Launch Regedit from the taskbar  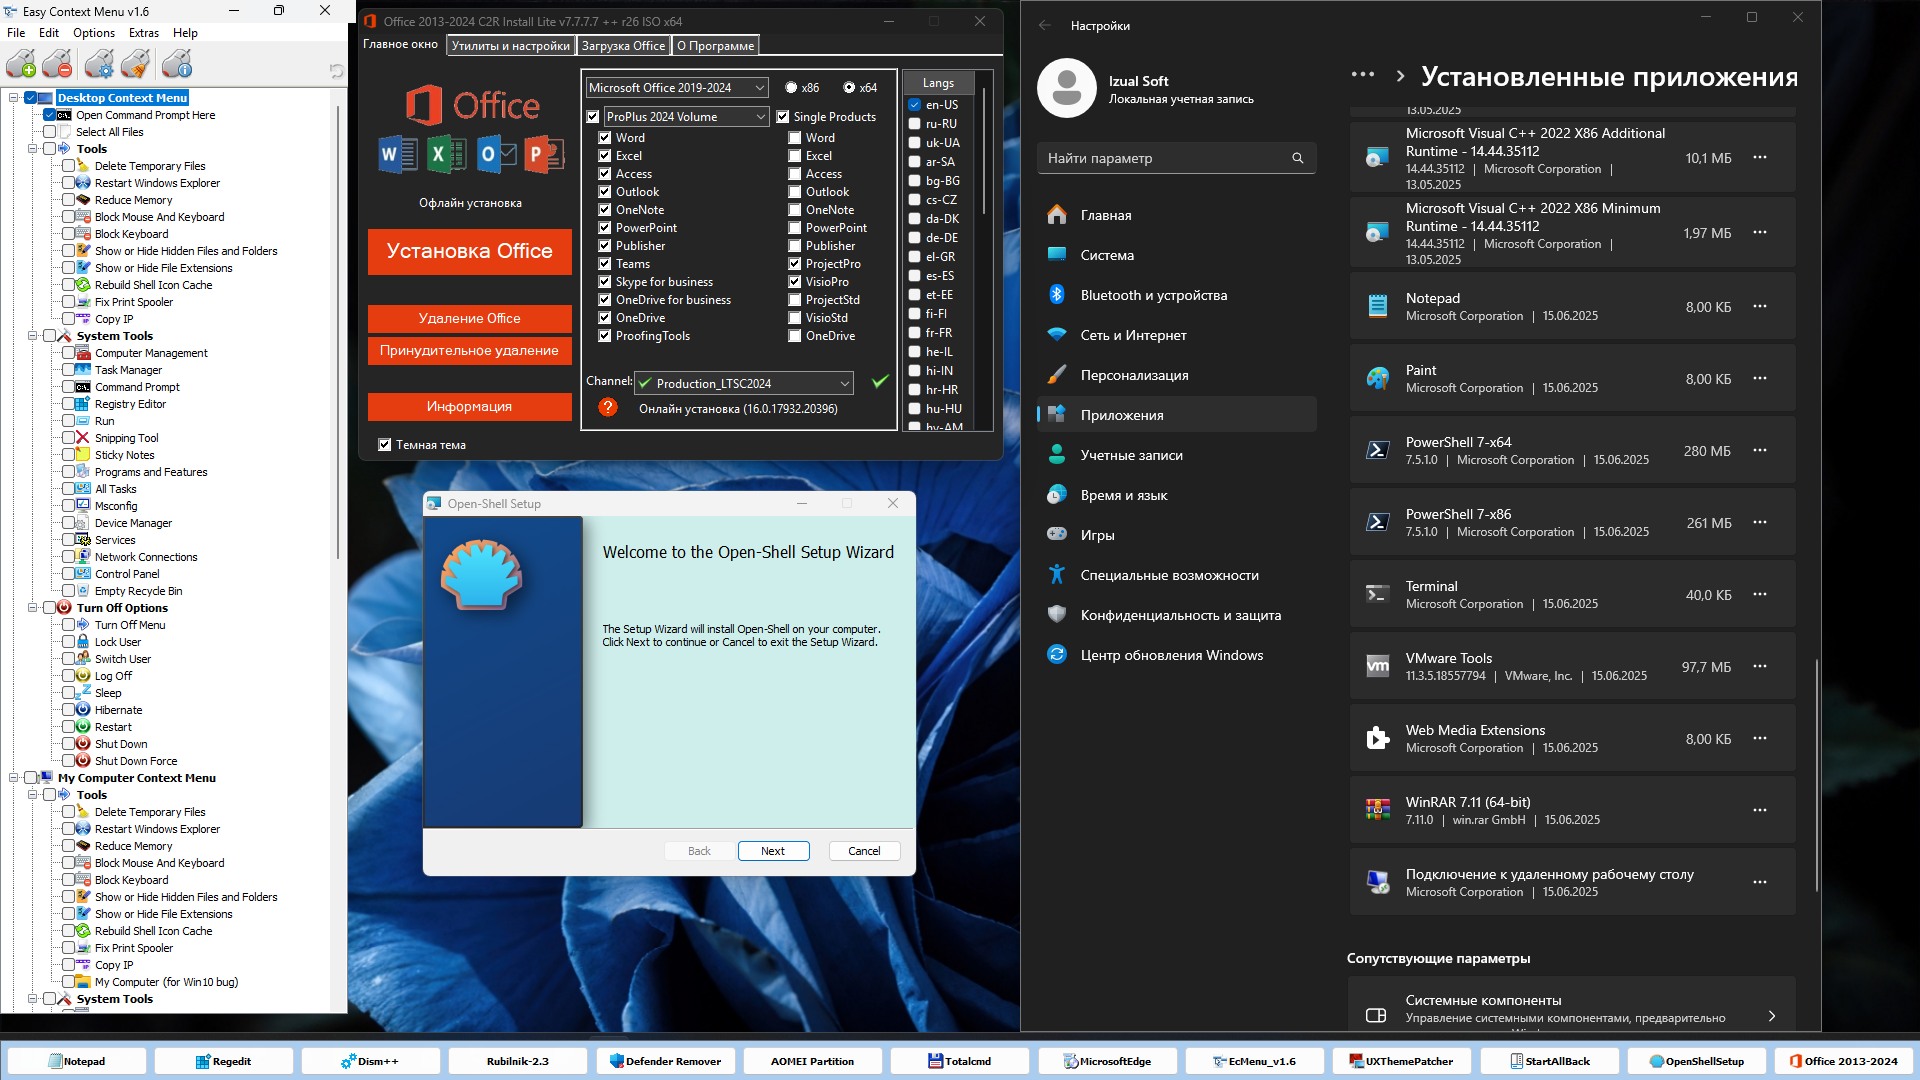point(224,1061)
